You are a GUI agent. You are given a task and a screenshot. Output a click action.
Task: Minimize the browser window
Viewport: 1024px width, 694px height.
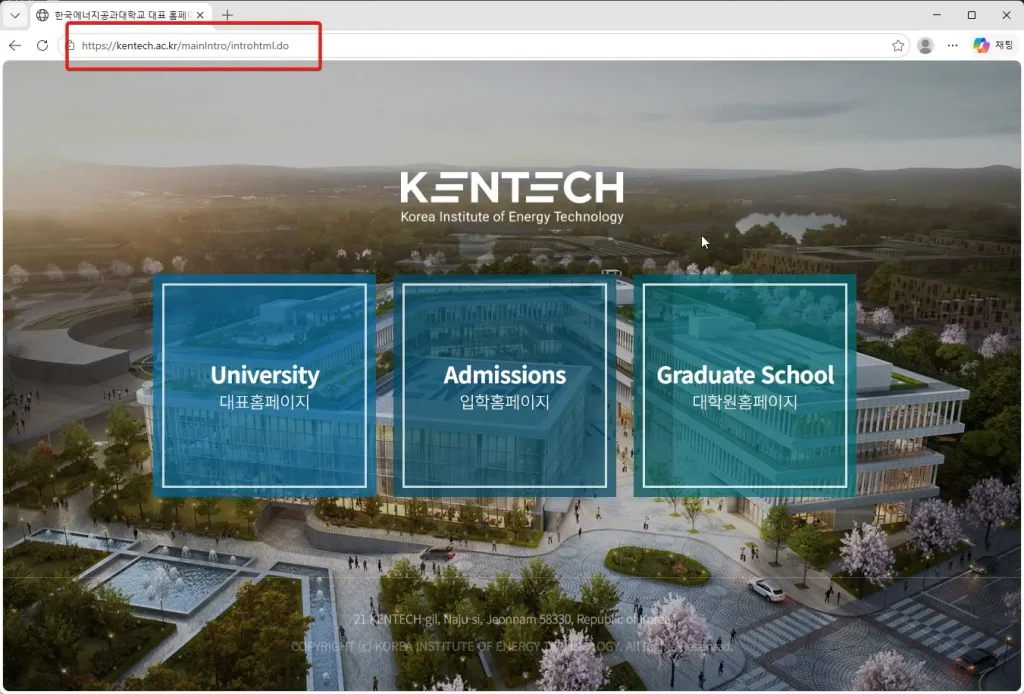pyautogui.click(x=937, y=14)
